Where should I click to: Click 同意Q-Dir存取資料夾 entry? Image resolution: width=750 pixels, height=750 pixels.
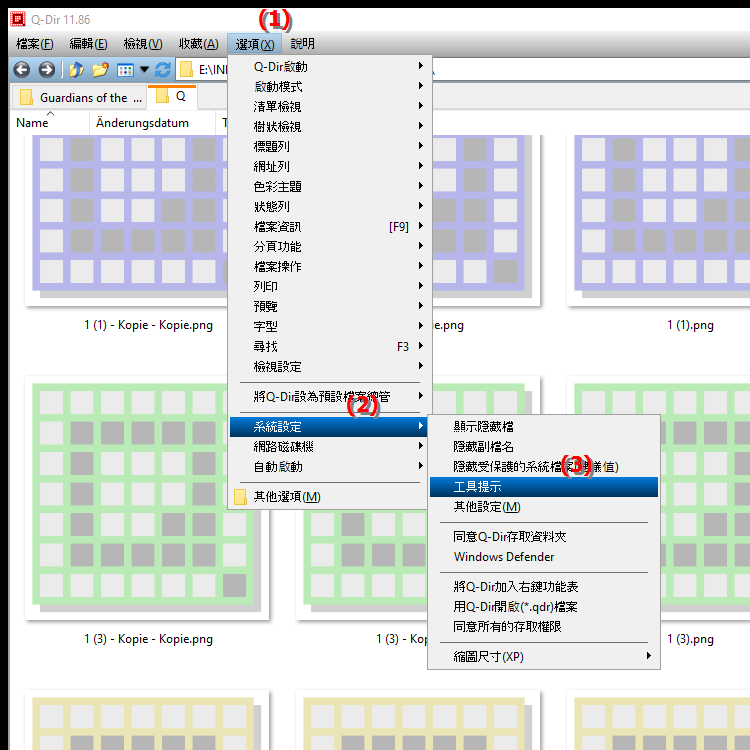click(544, 537)
